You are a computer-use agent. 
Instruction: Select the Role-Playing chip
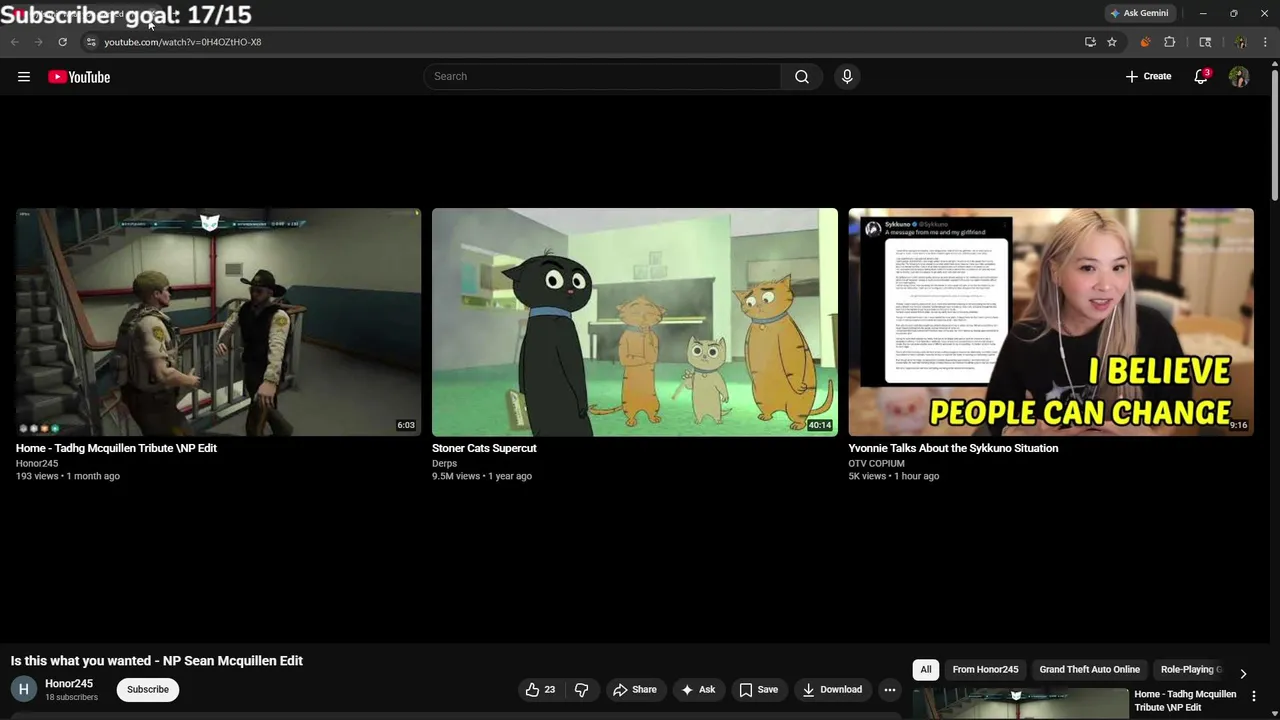pos(1191,670)
